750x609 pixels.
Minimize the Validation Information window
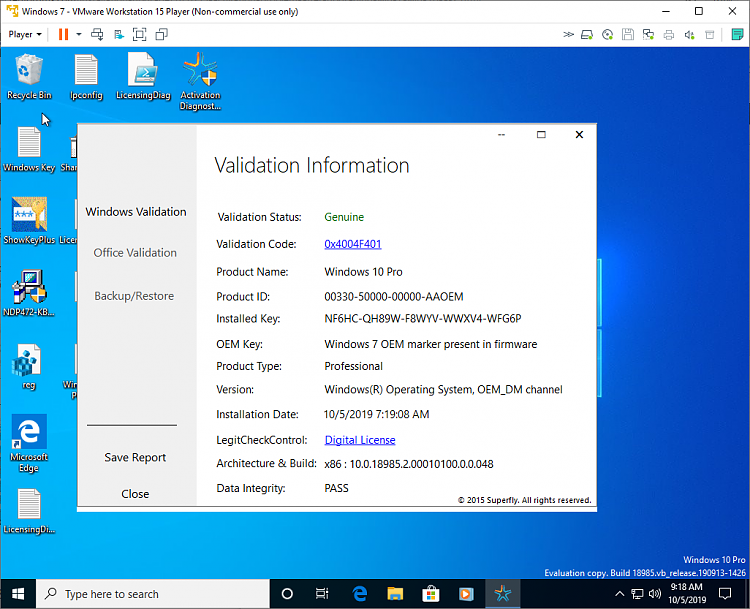tap(501, 134)
